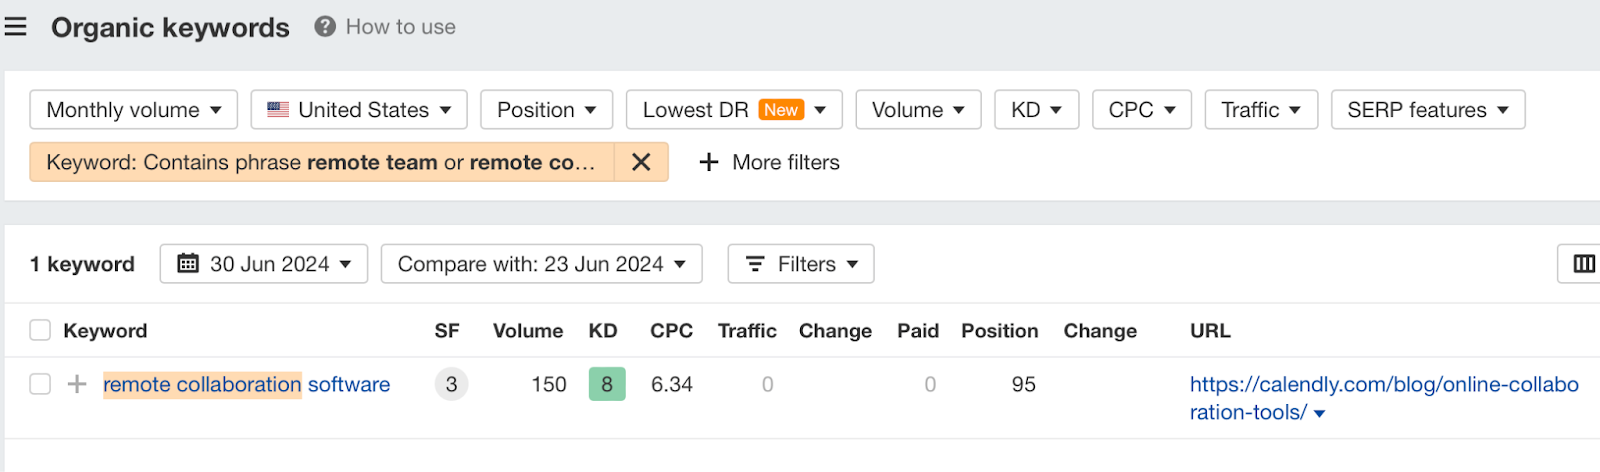Open the calendly.com blog URL link
This screenshot has height=472, width=1600.
click(x=1384, y=398)
